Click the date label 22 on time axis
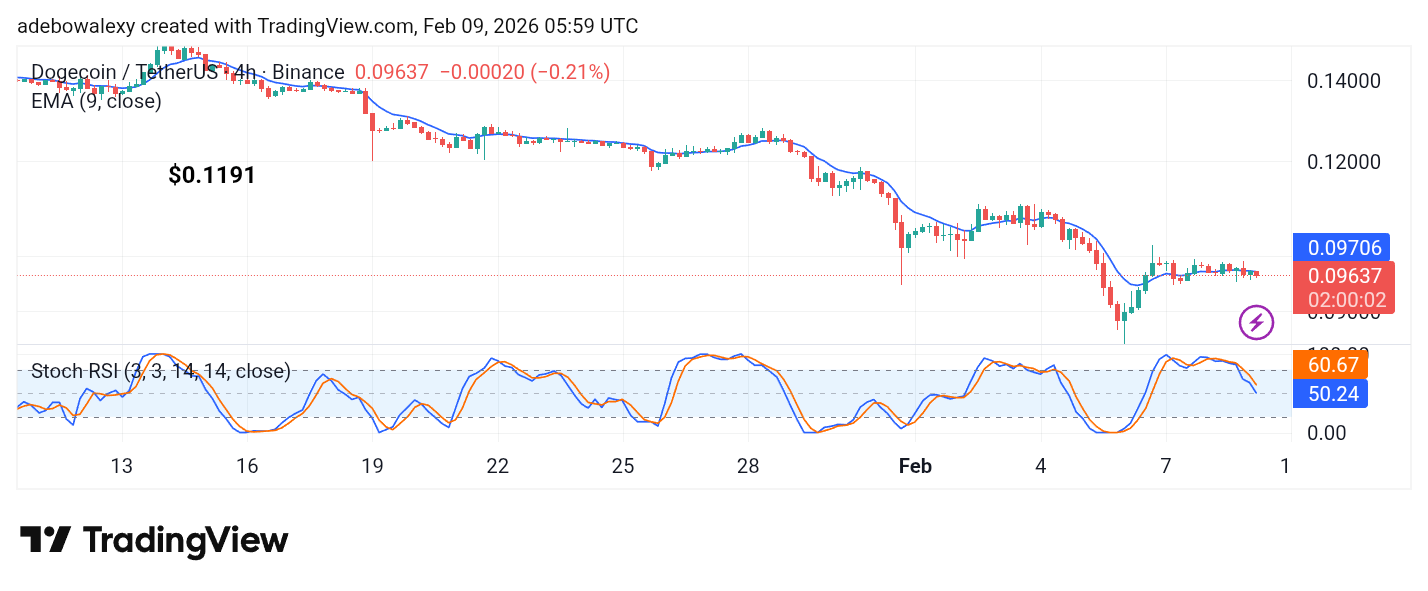 [497, 466]
